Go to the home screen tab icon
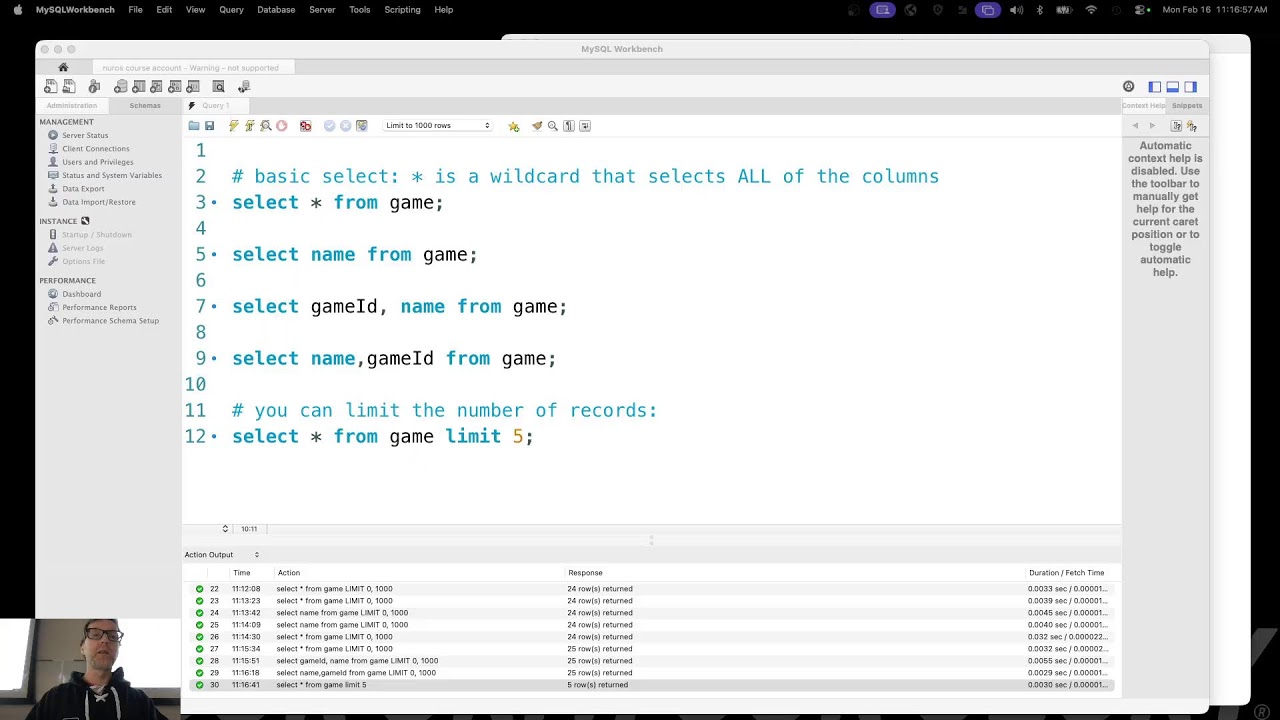 point(63,67)
